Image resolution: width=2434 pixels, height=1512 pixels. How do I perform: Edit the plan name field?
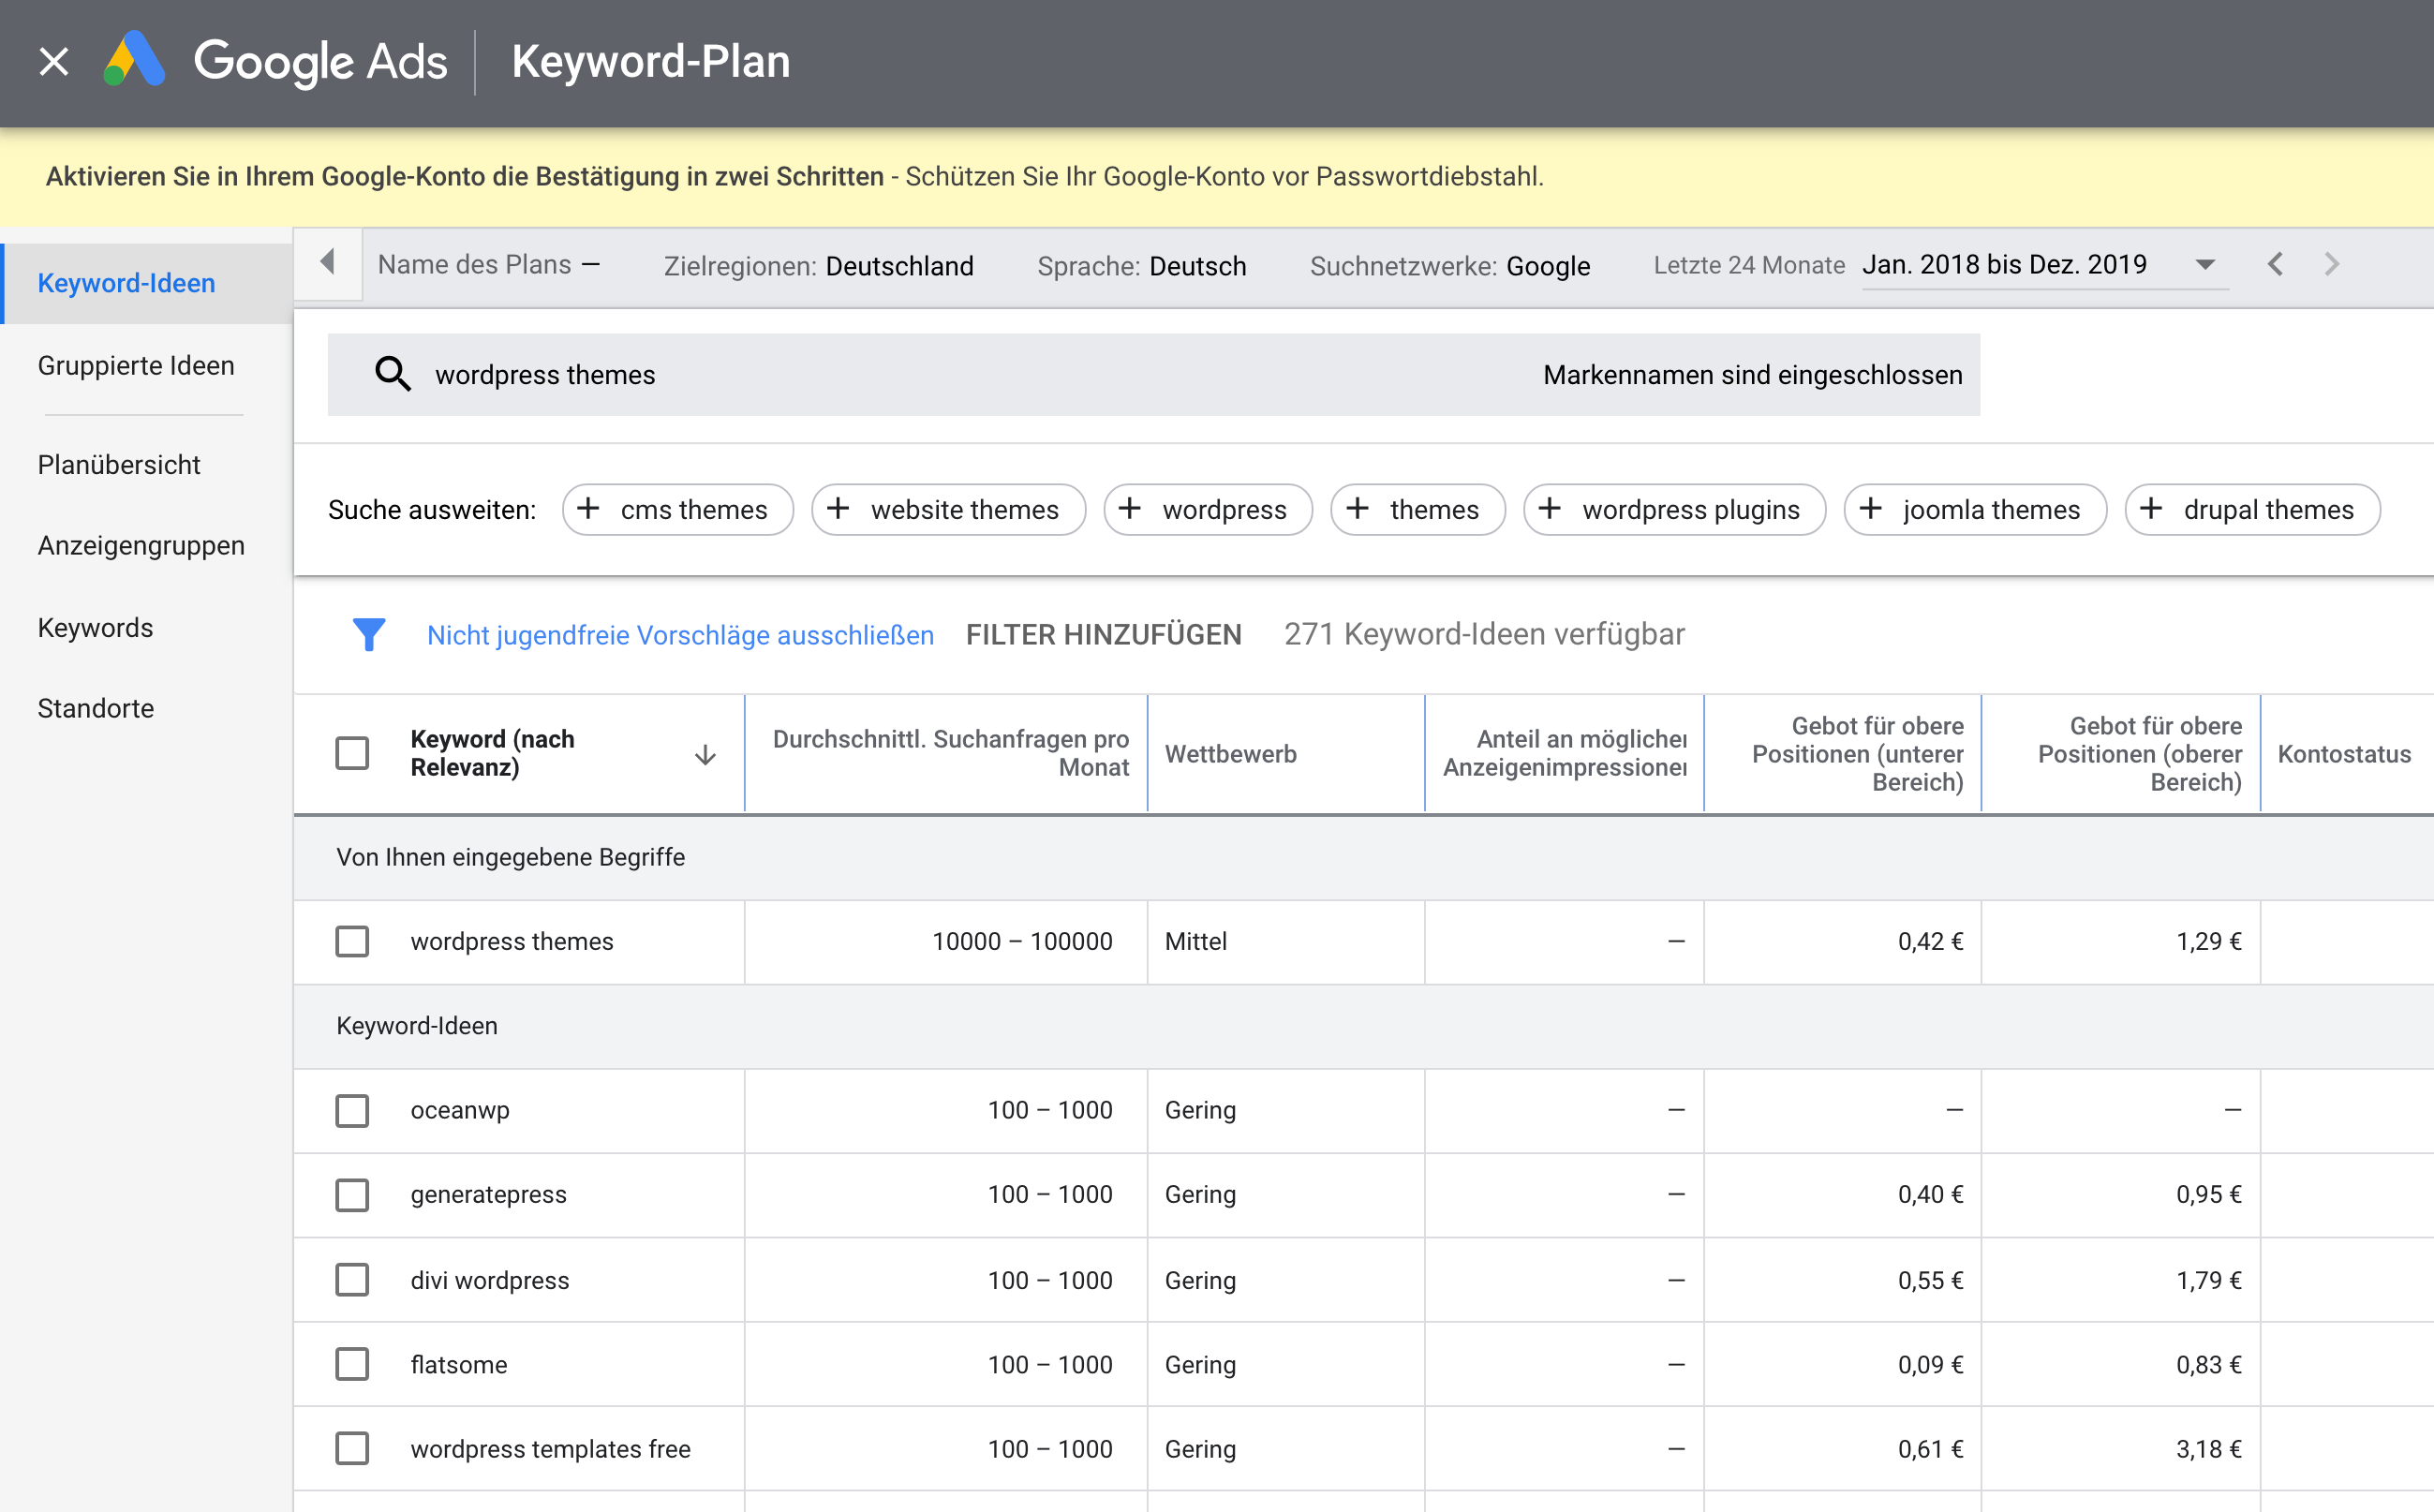click(489, 265)
